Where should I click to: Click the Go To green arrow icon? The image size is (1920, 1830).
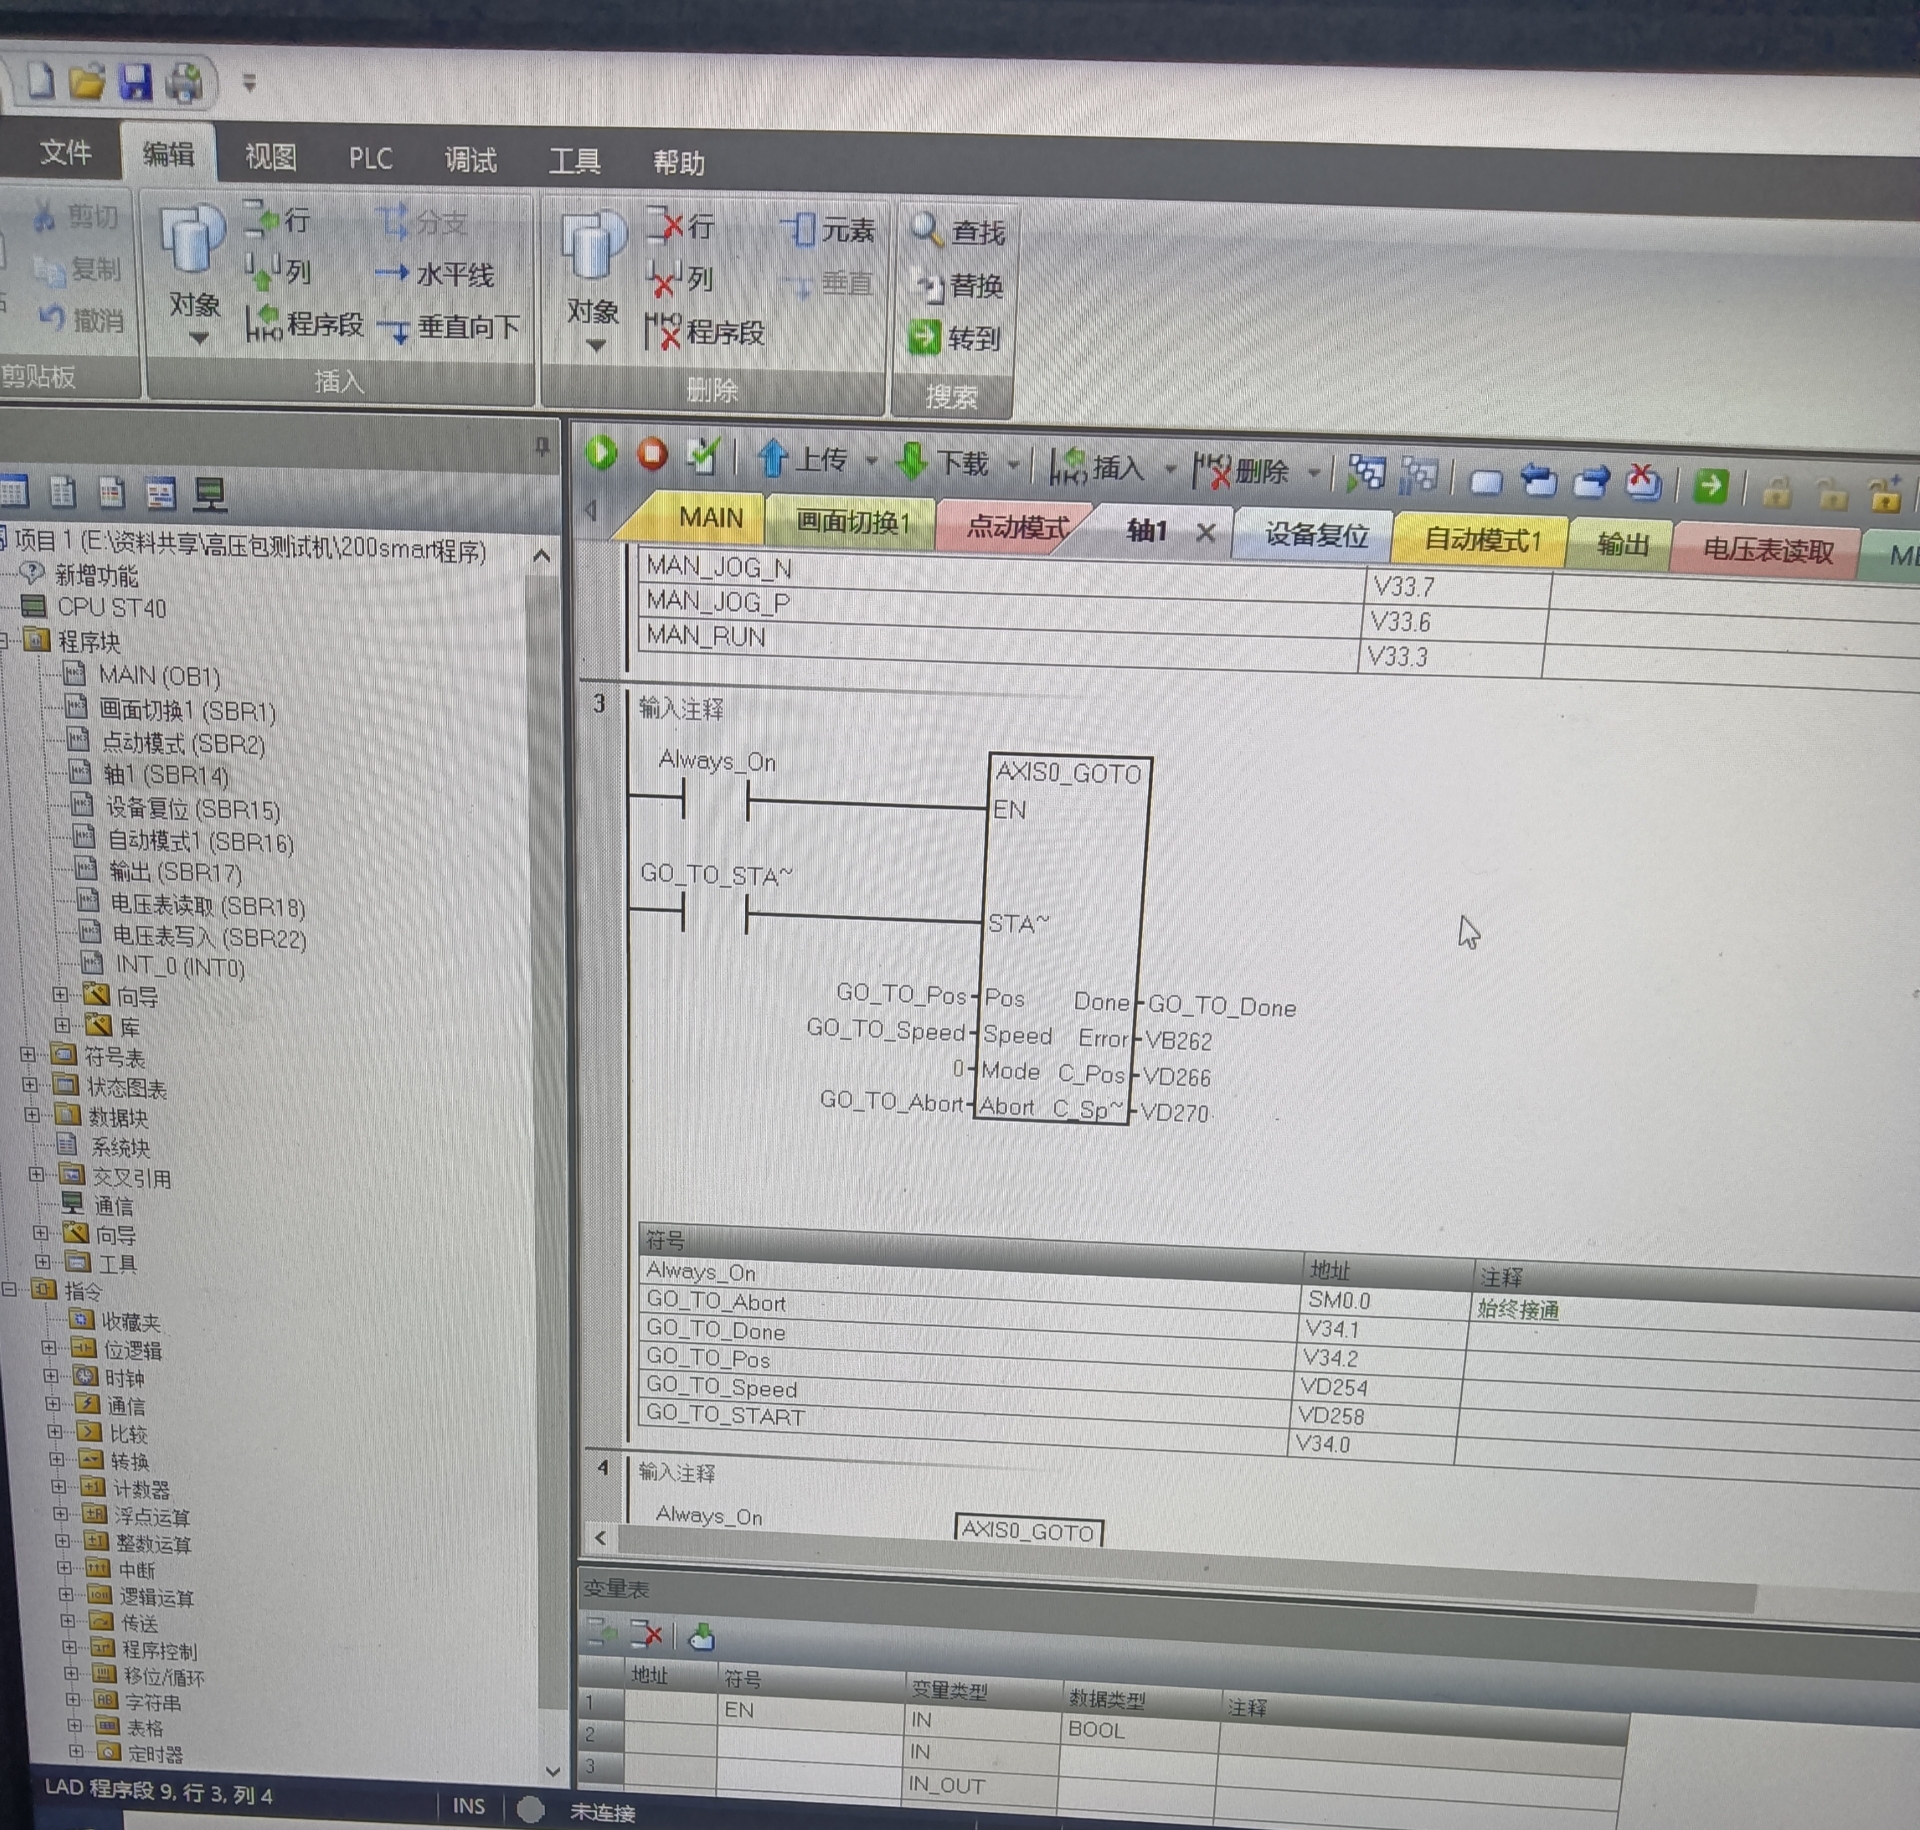click(924, 338)
